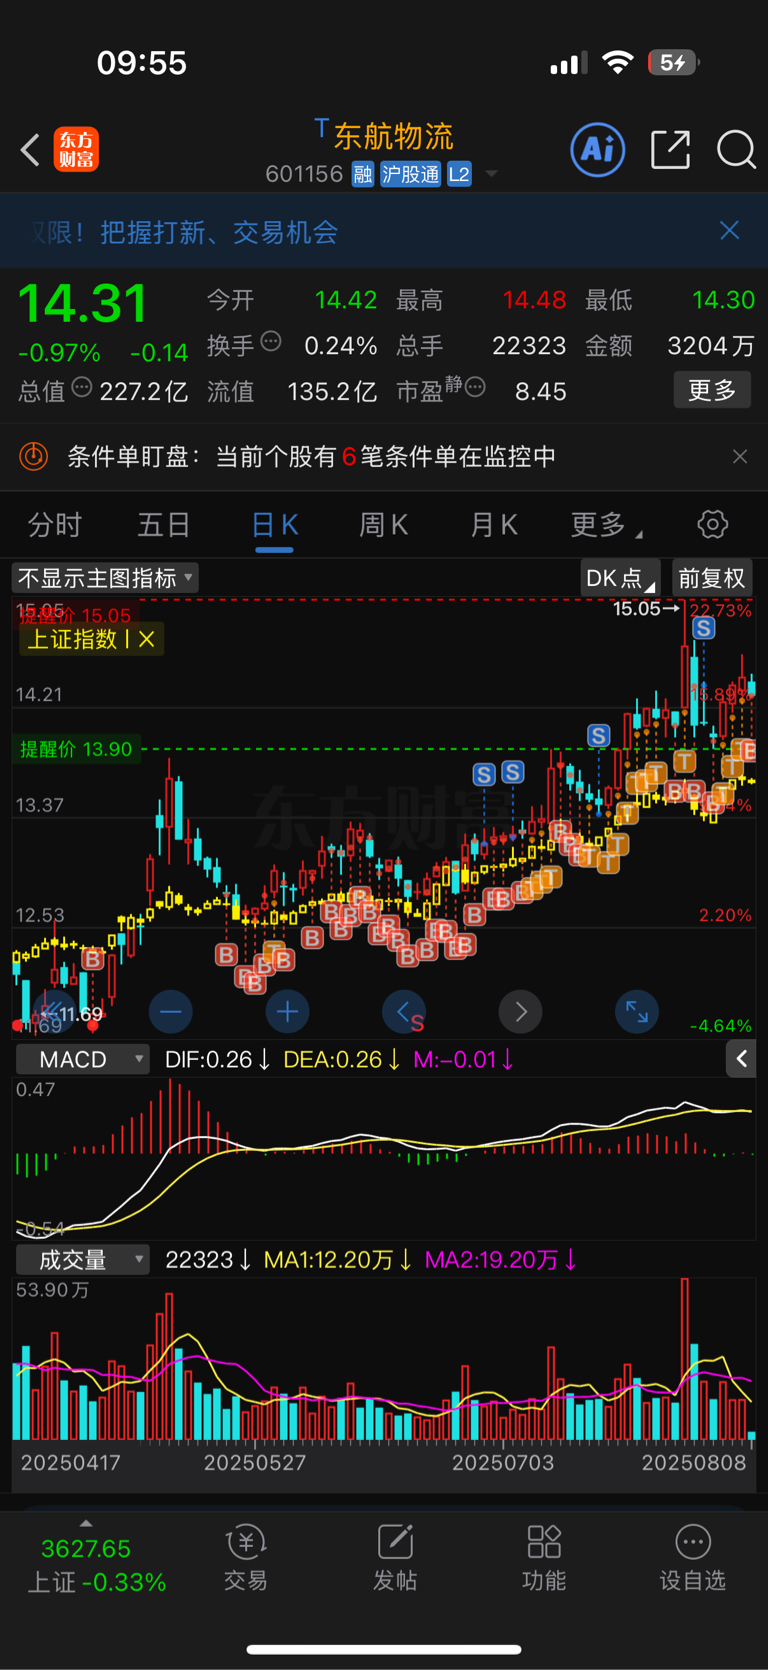768x1670 pixels.
Task: Tap the current price 14.31
Action: click(83, 303)
